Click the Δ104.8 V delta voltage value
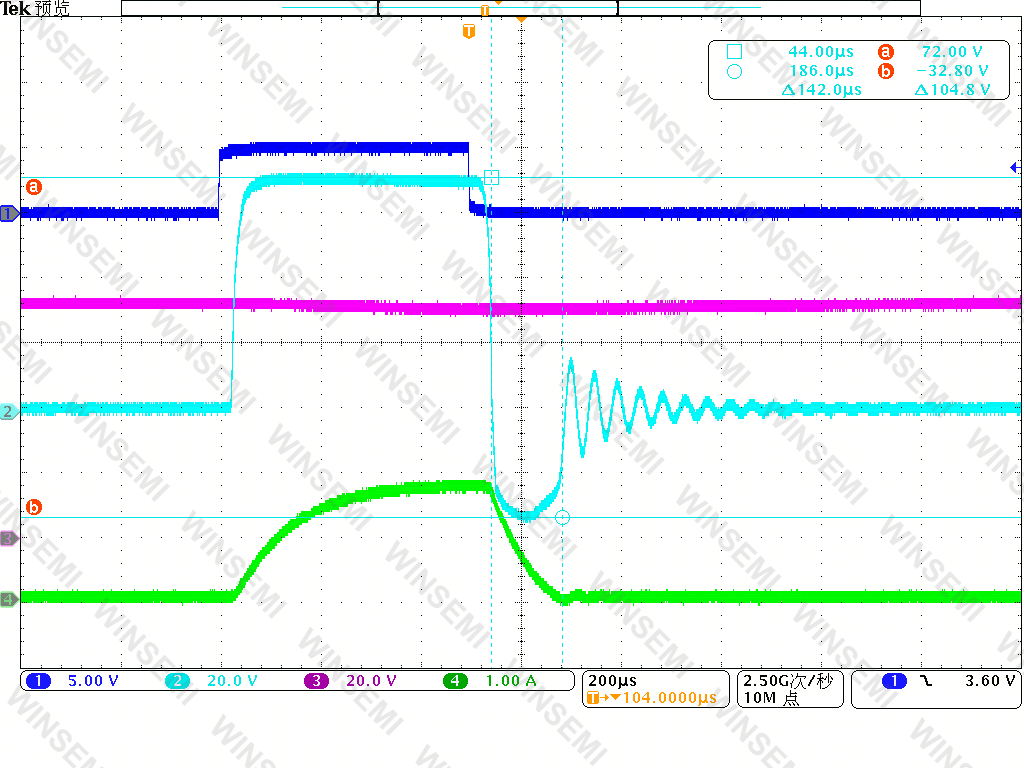The width and height of the screenshot is (1024, 768). [952, 89]
